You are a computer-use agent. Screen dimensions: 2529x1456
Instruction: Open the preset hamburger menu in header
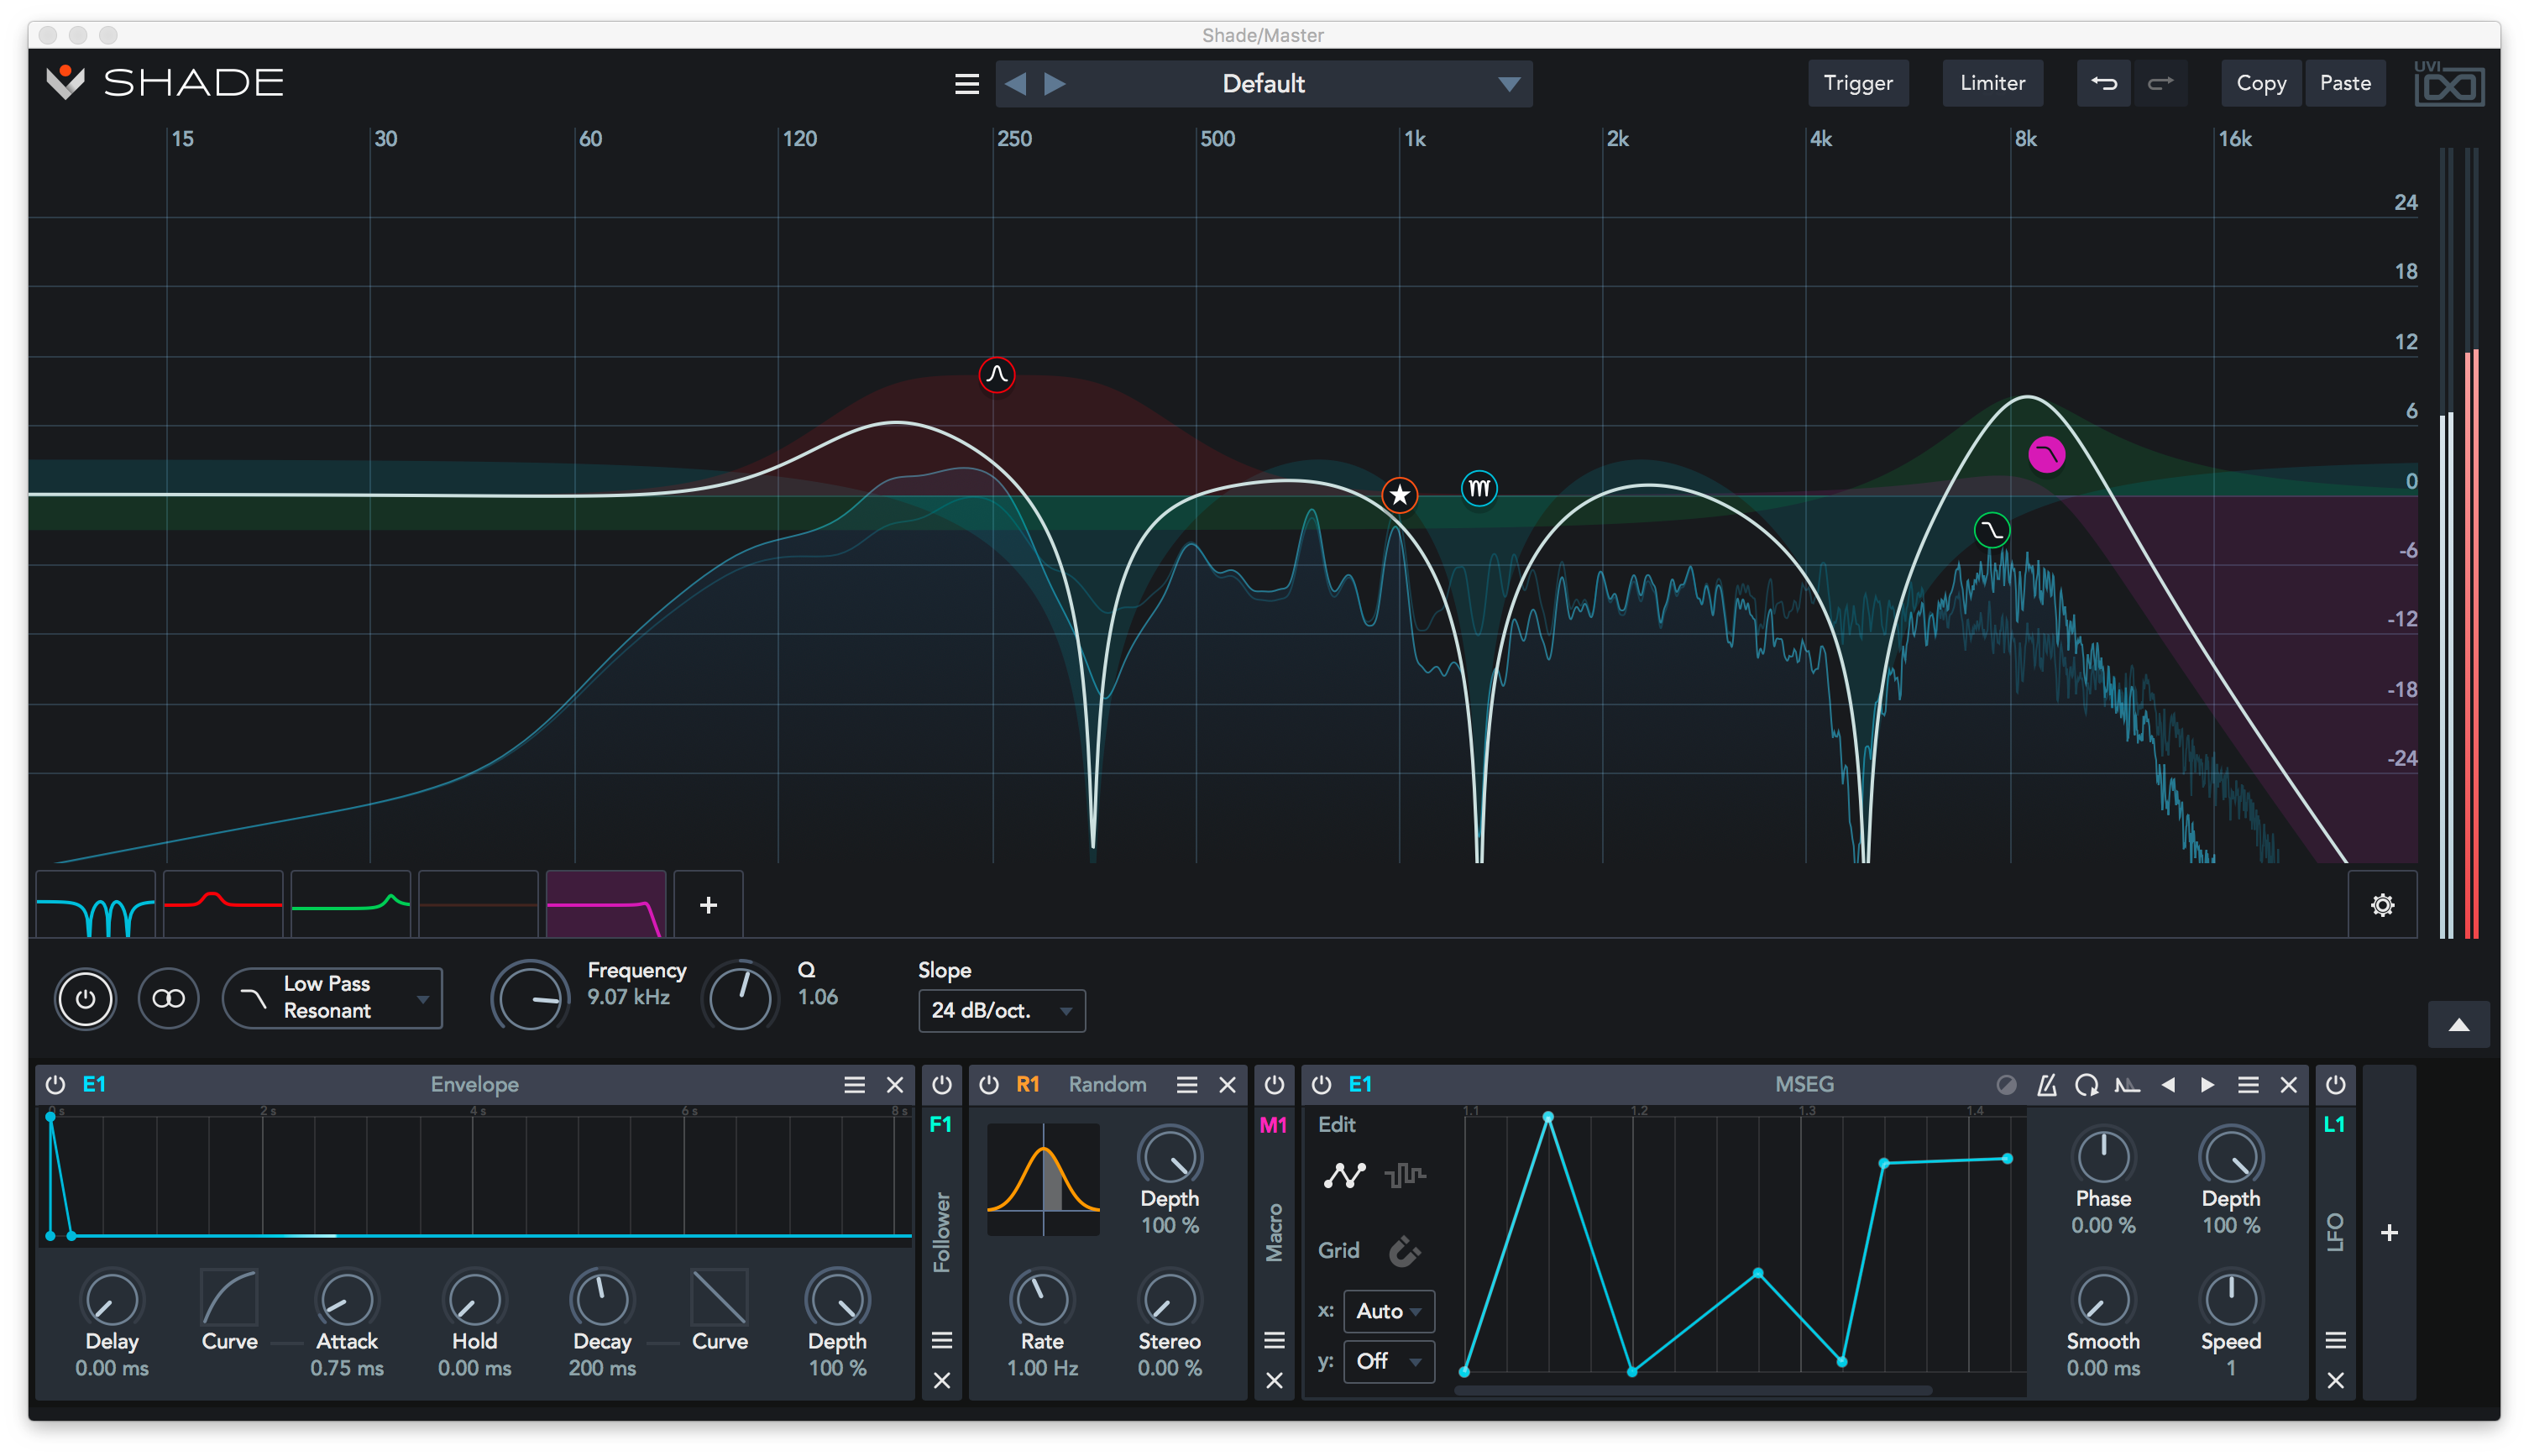[x=966, y=84]
